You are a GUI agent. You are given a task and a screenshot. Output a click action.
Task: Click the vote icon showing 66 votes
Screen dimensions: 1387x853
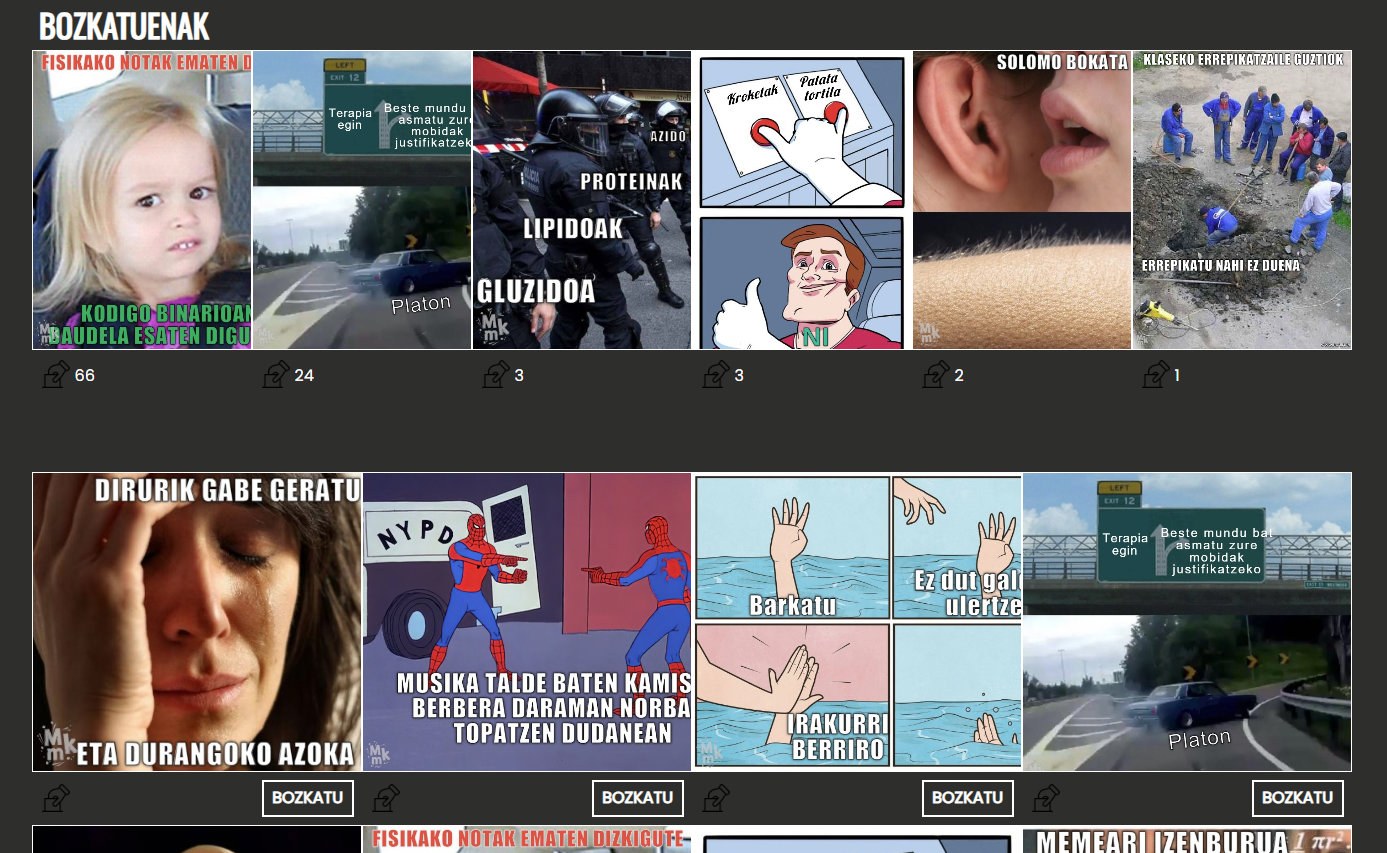point(56,375)
